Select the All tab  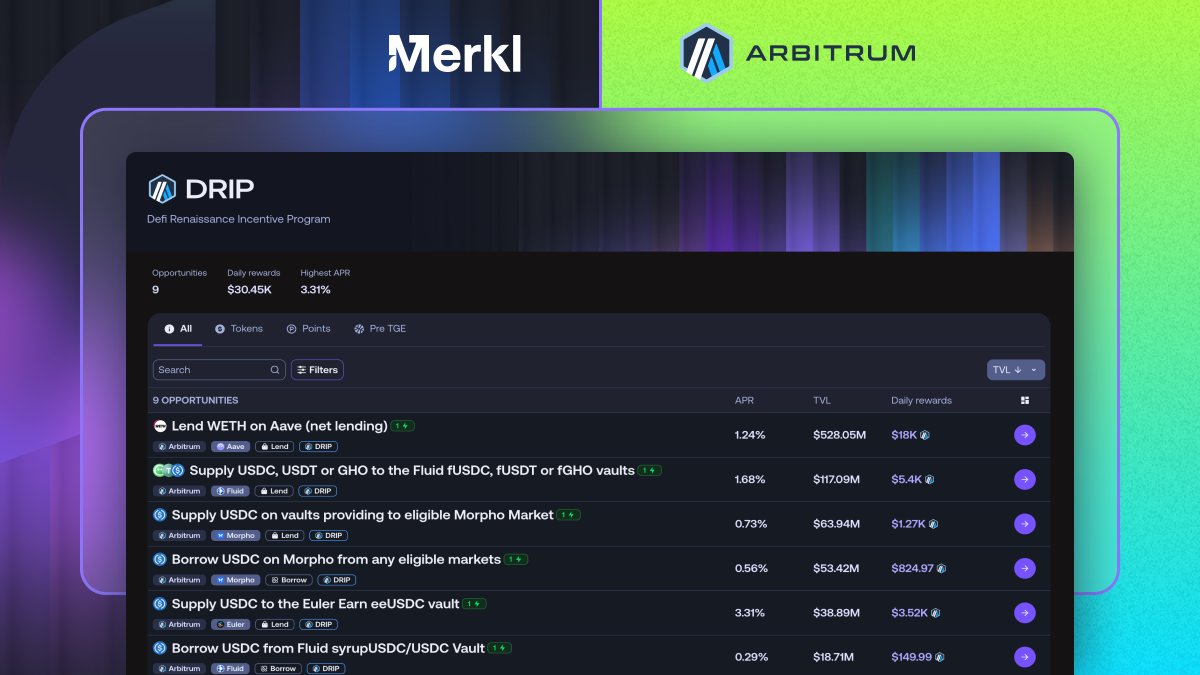pos(178,329)
